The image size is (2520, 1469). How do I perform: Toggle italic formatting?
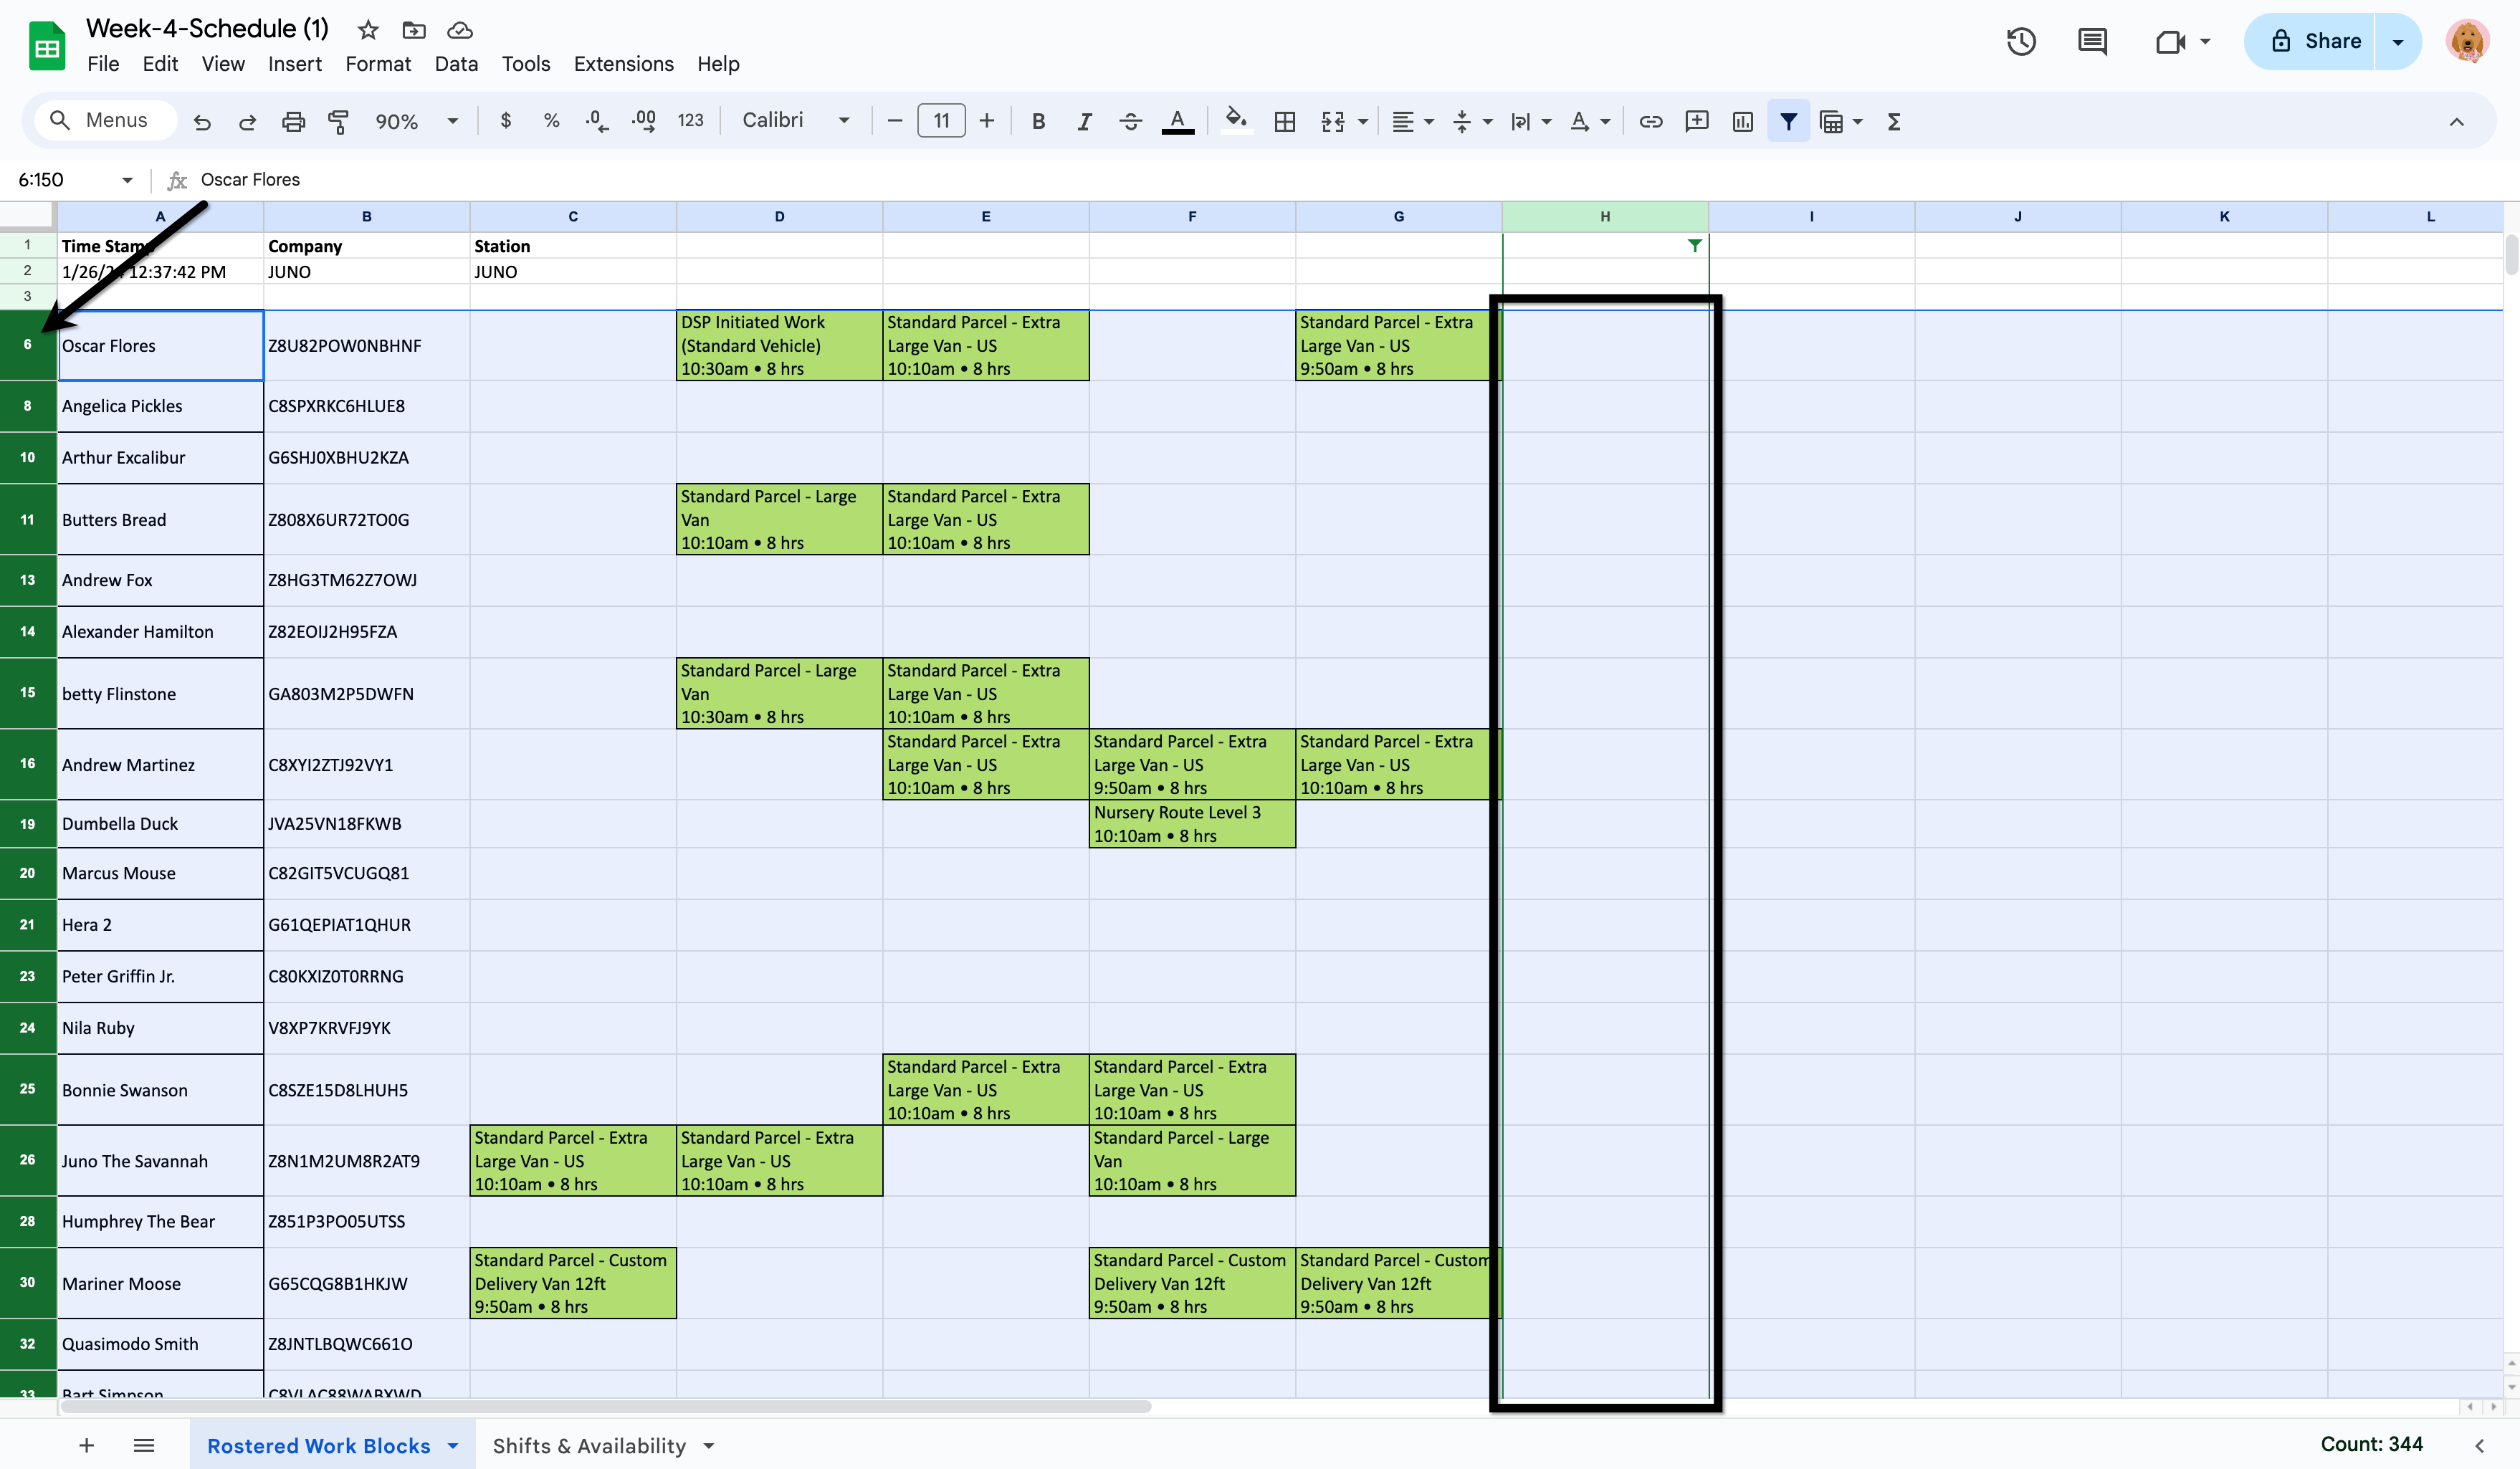click(1084, 121)
